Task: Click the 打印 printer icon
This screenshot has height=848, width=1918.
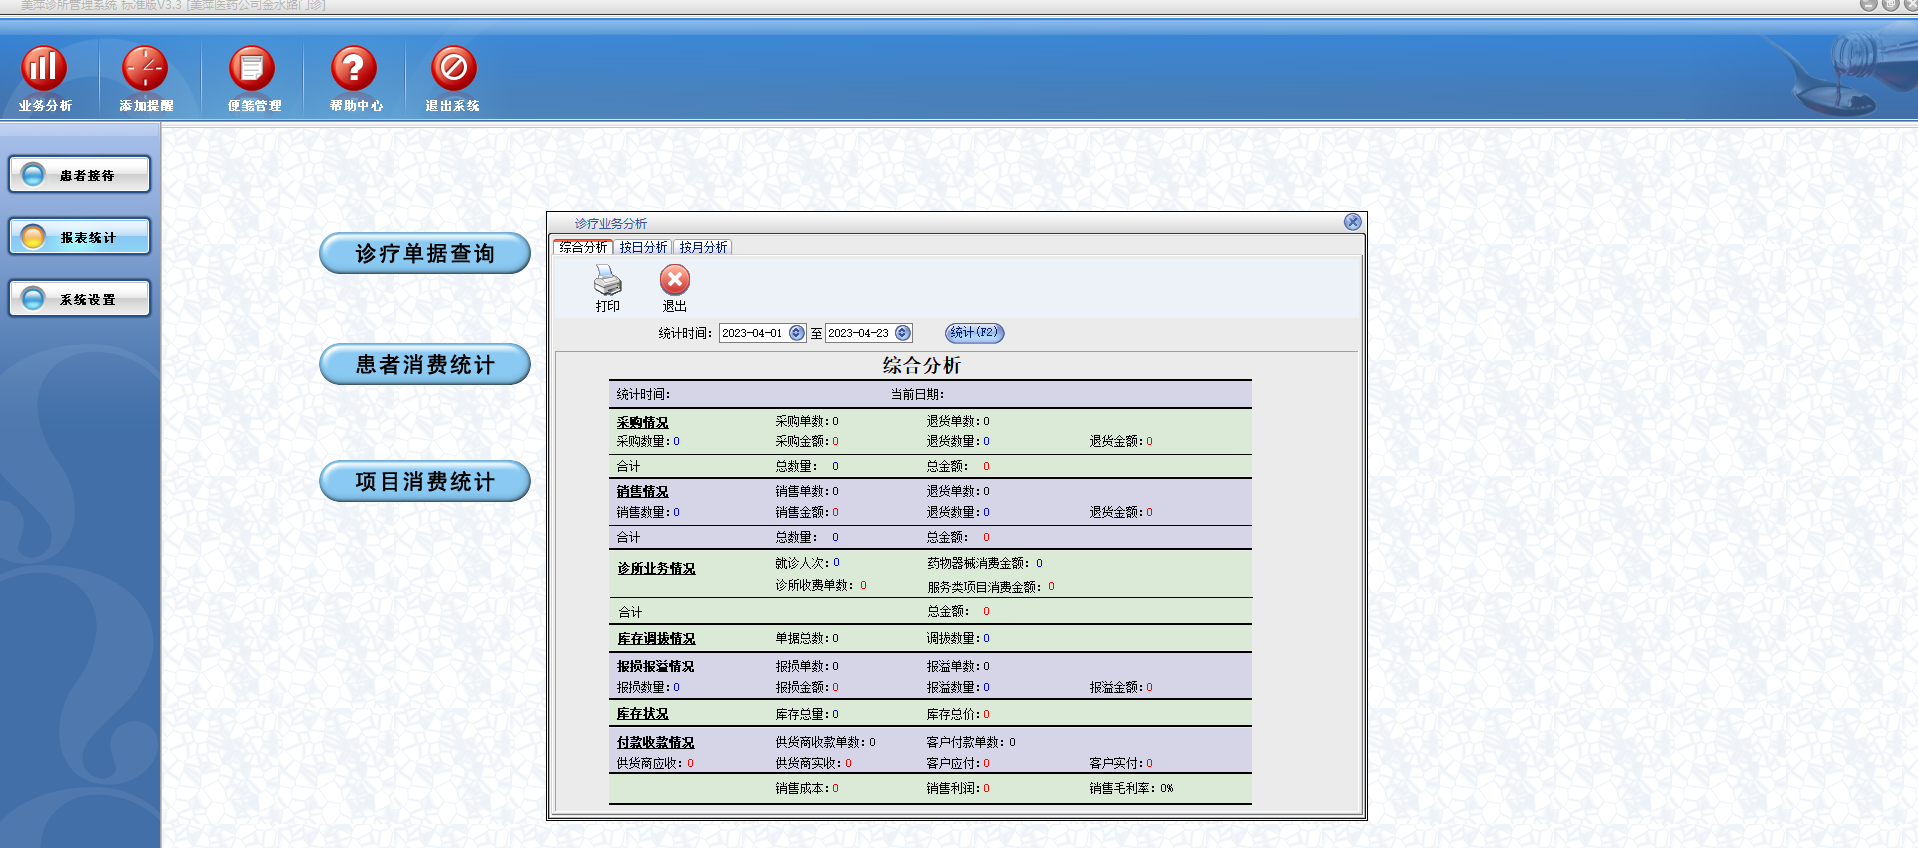Action: tap(607, 288)
